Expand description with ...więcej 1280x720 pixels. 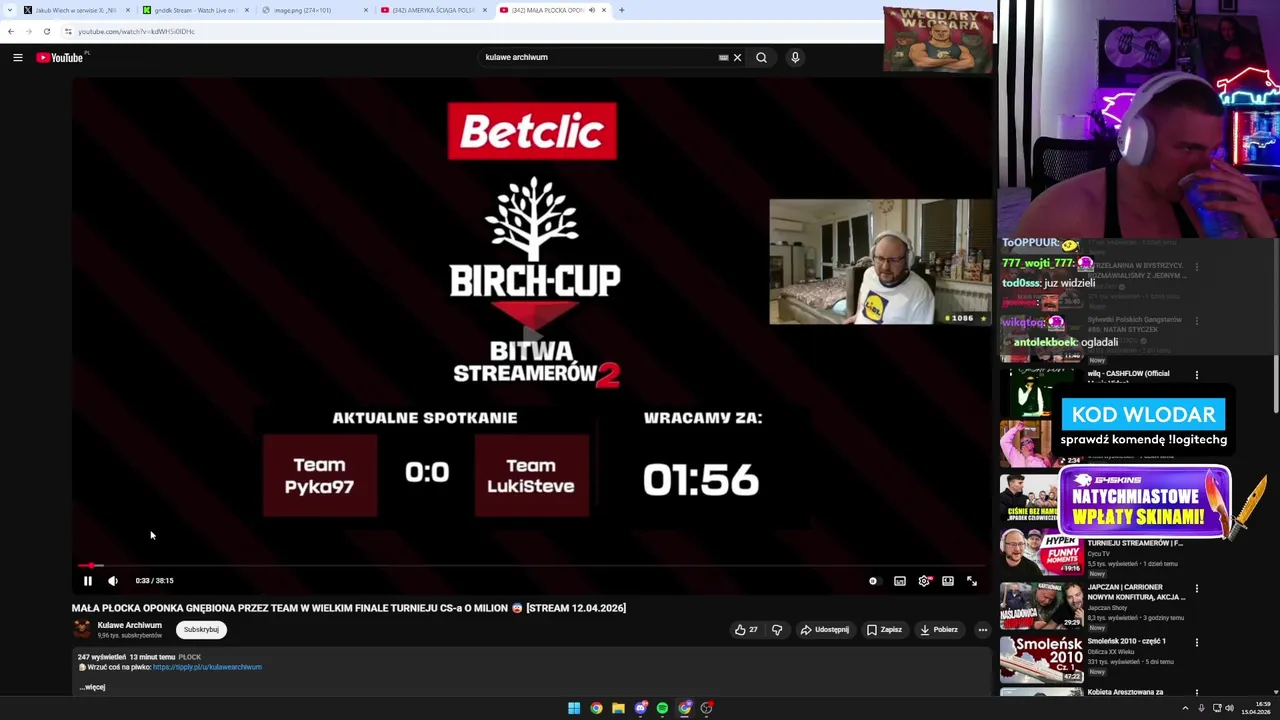point(92,687)
